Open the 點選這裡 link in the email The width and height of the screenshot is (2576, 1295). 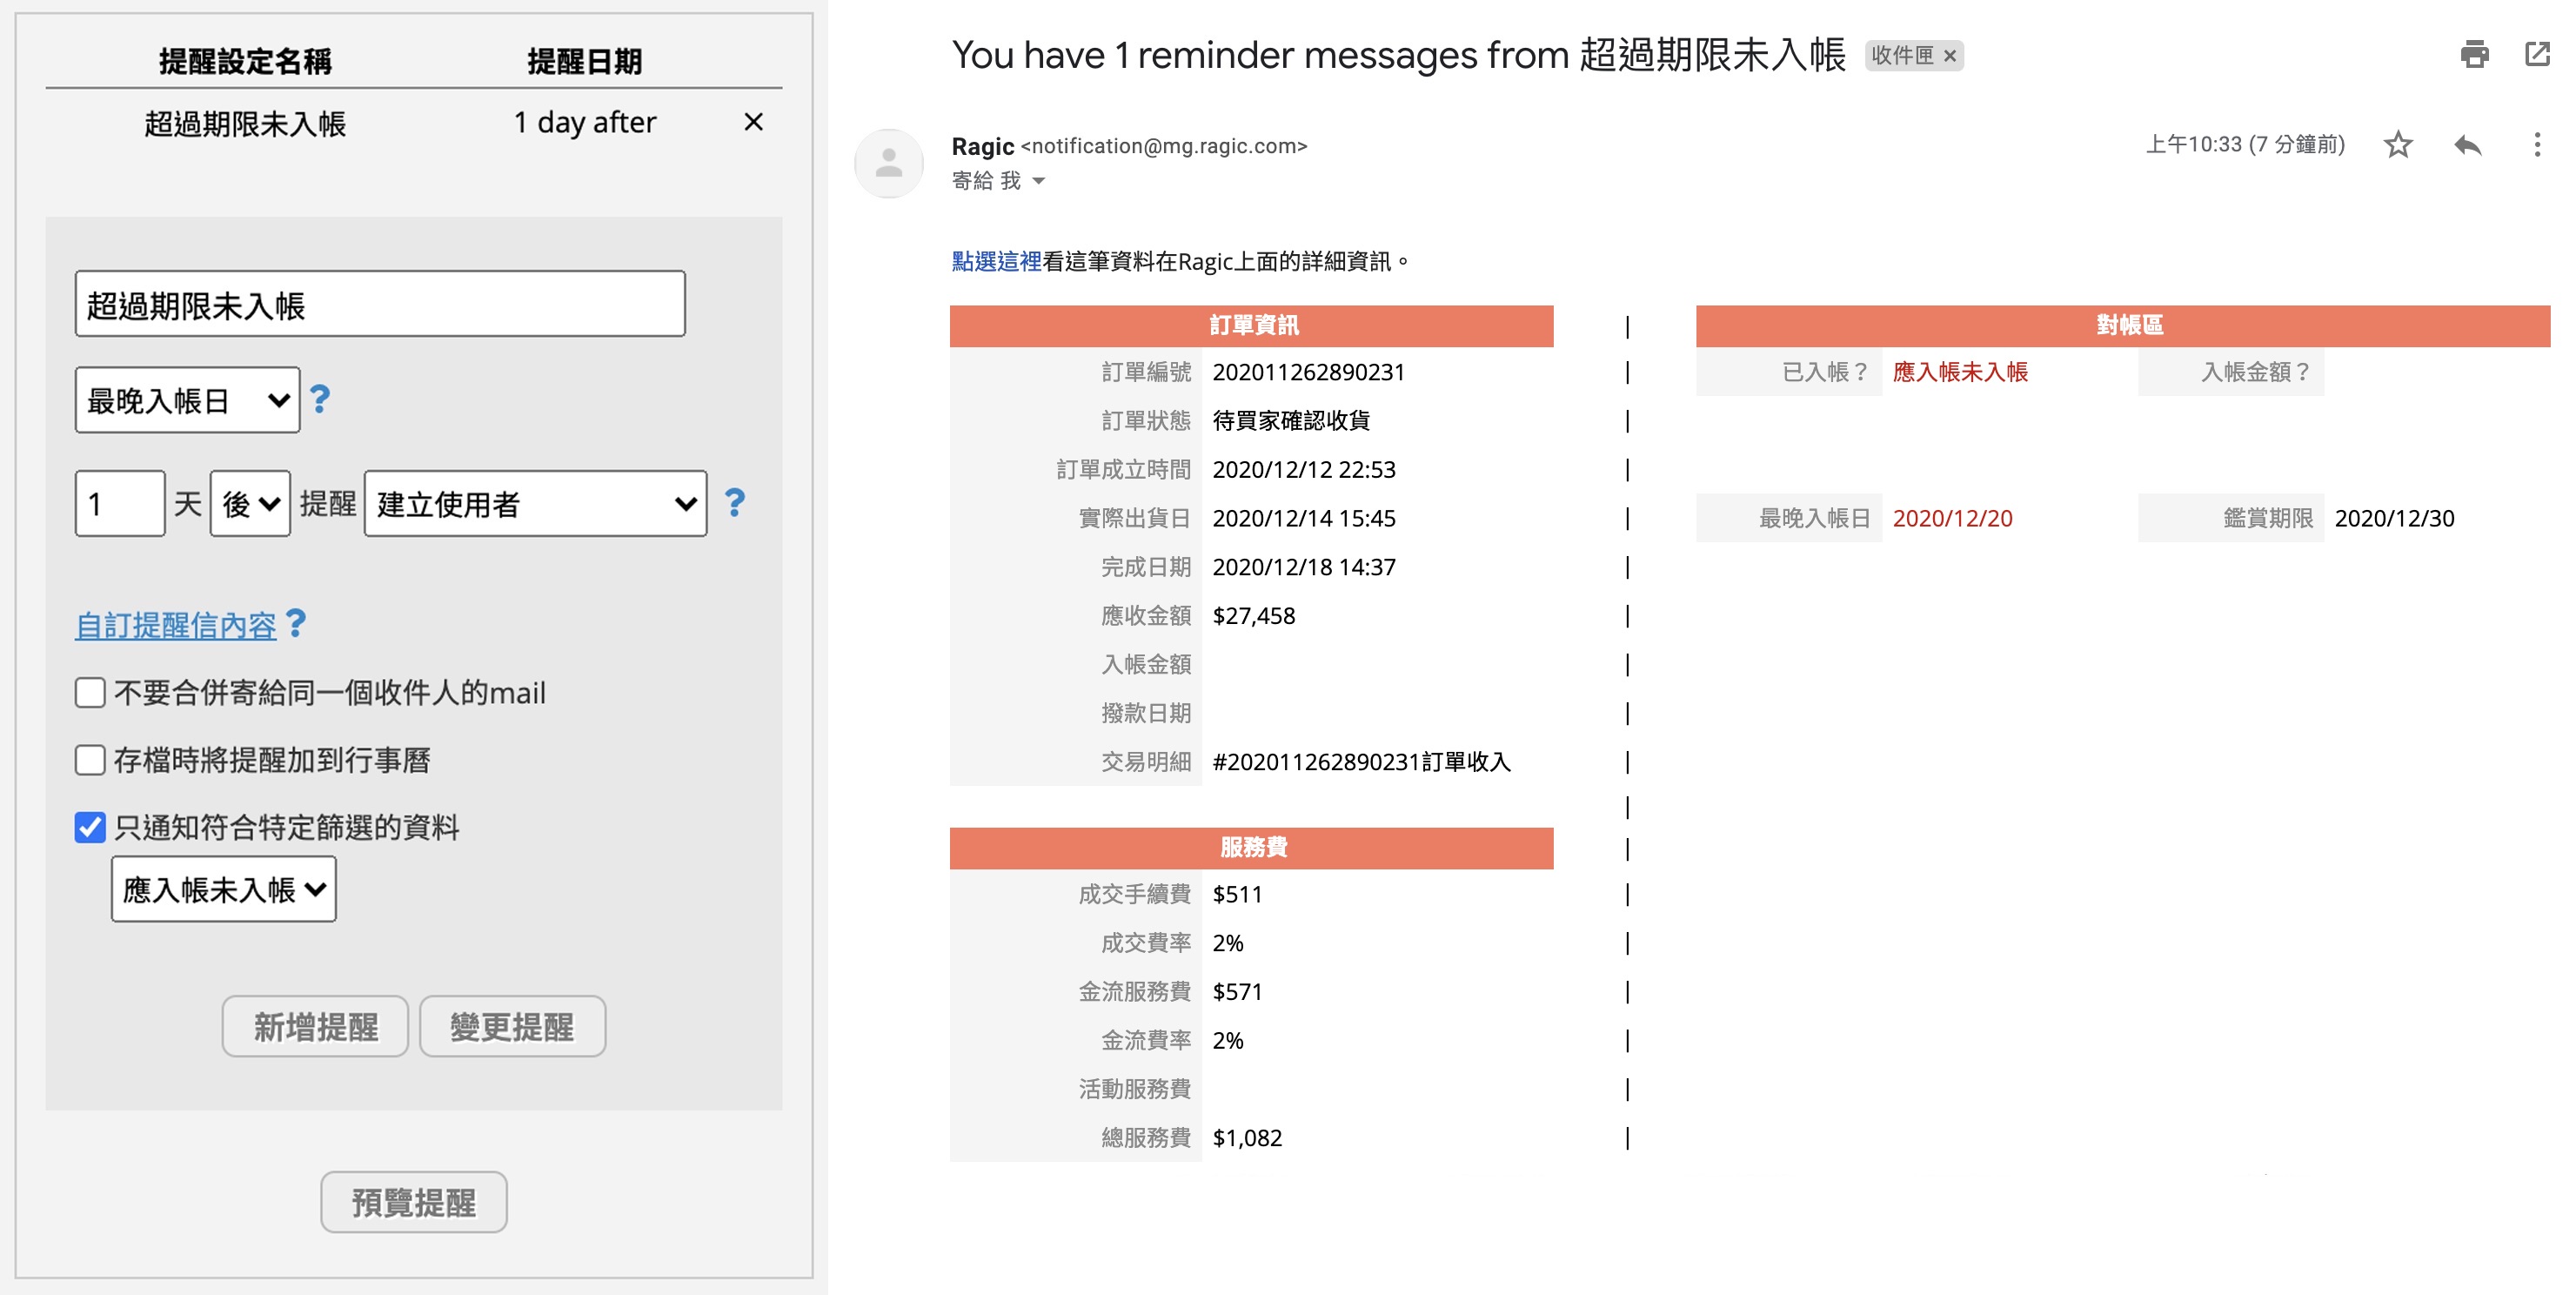click(x=996, y=261)
